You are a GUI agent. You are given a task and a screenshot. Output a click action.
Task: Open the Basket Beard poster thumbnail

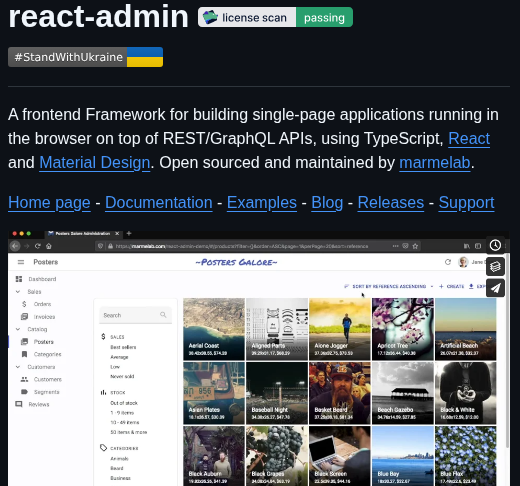tap(340, 393)
